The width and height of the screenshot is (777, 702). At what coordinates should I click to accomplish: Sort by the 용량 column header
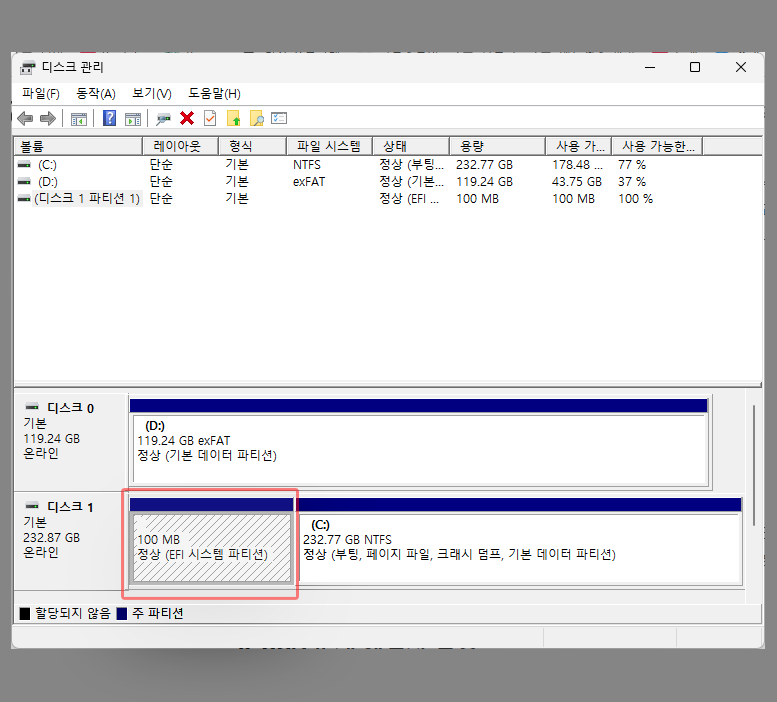click(x=498, y=146)
